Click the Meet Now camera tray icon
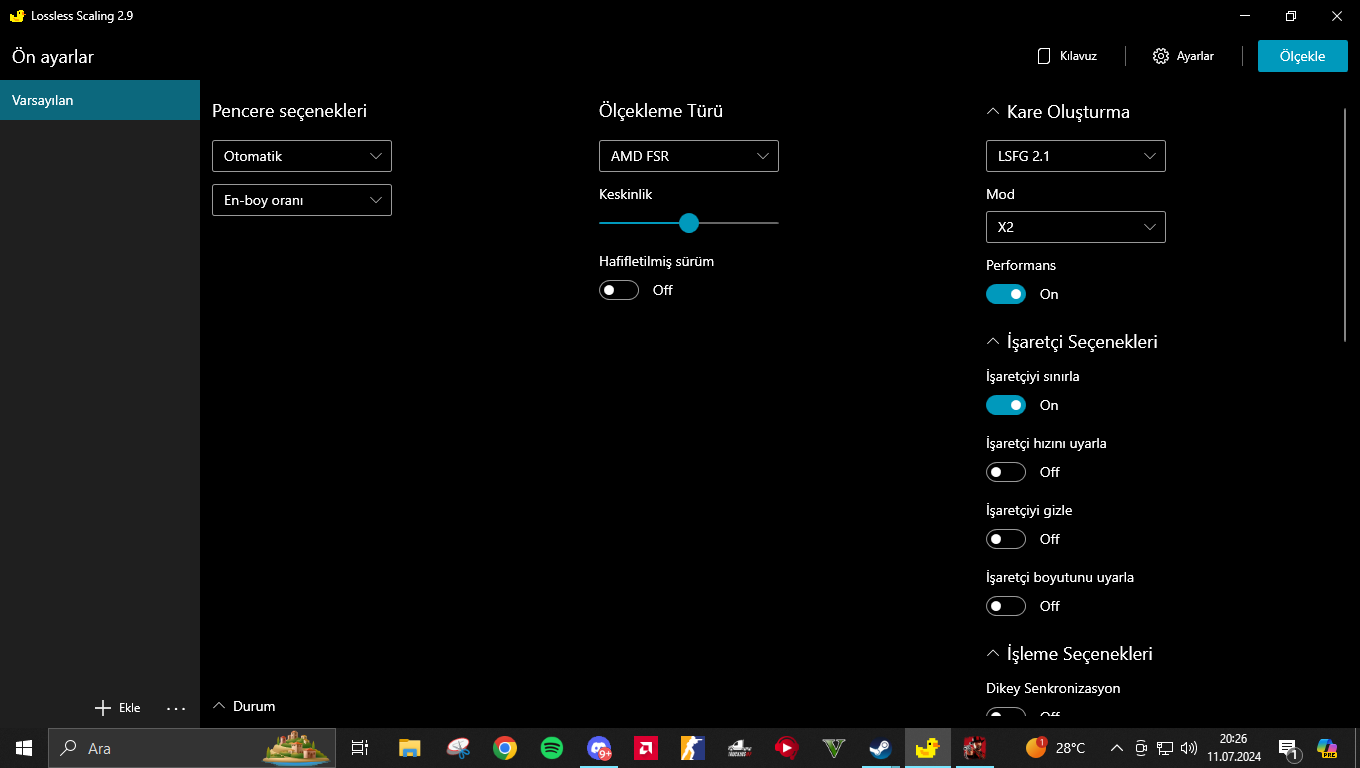Screen dimensions: 1360x768 click(1140, 748)
